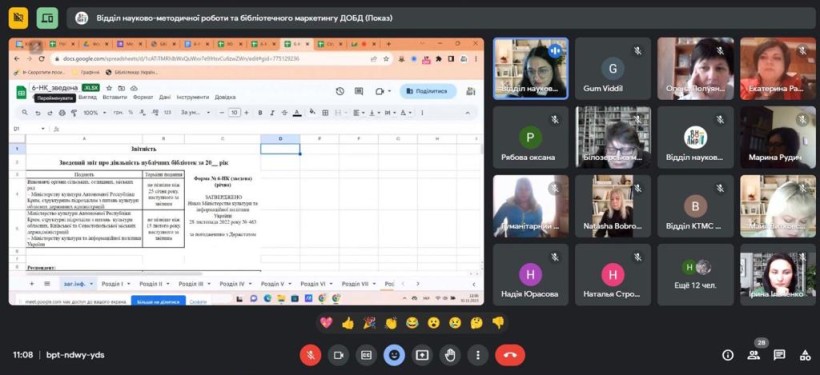Leave the call with red hang-up button

[x=510, y=355]
